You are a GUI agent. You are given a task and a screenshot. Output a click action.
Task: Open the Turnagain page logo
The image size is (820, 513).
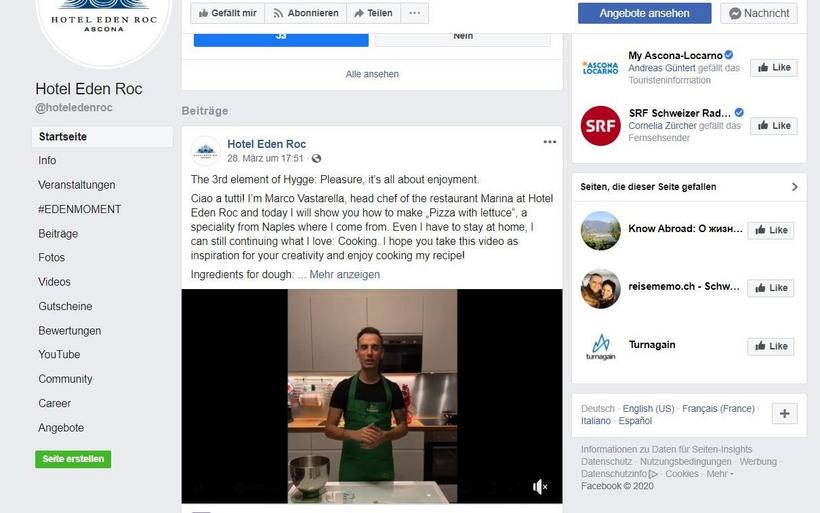(x=600, y=346)
